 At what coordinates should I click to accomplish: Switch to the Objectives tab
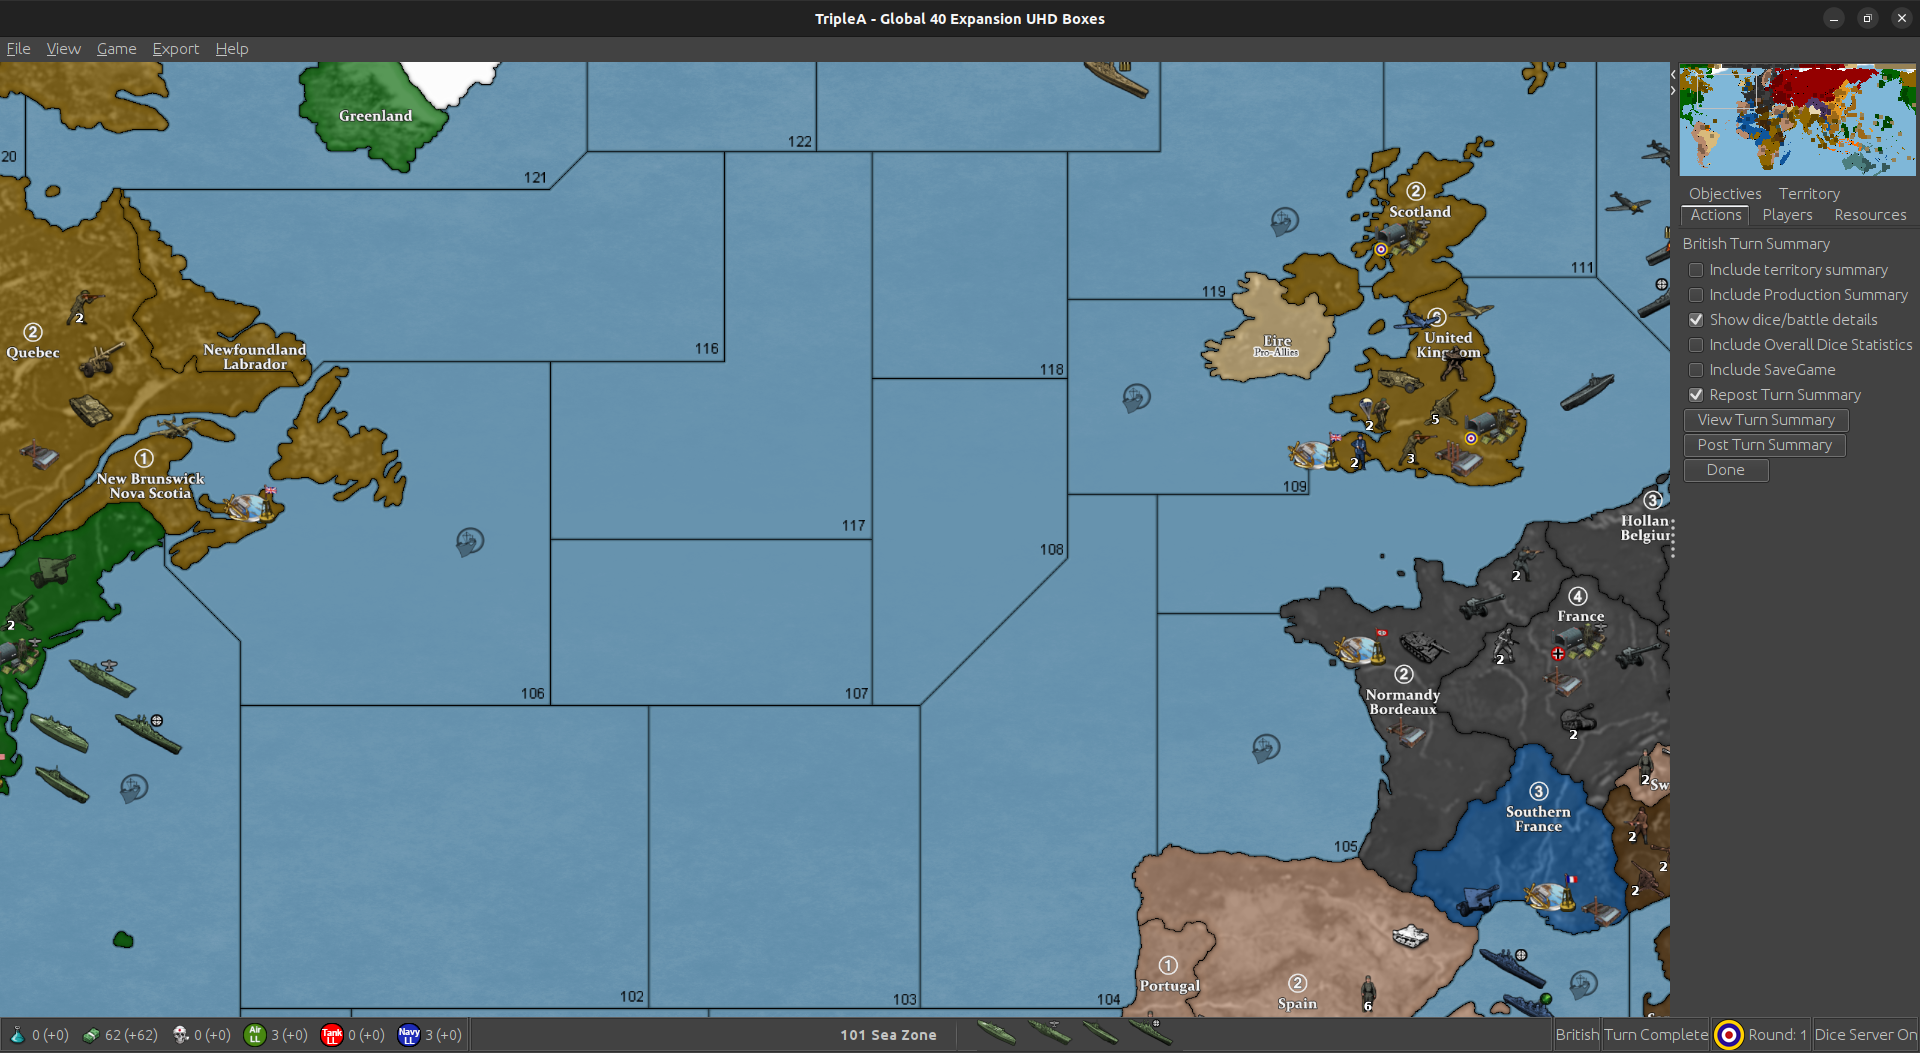pyautogui.click(x=1725, y=194)
